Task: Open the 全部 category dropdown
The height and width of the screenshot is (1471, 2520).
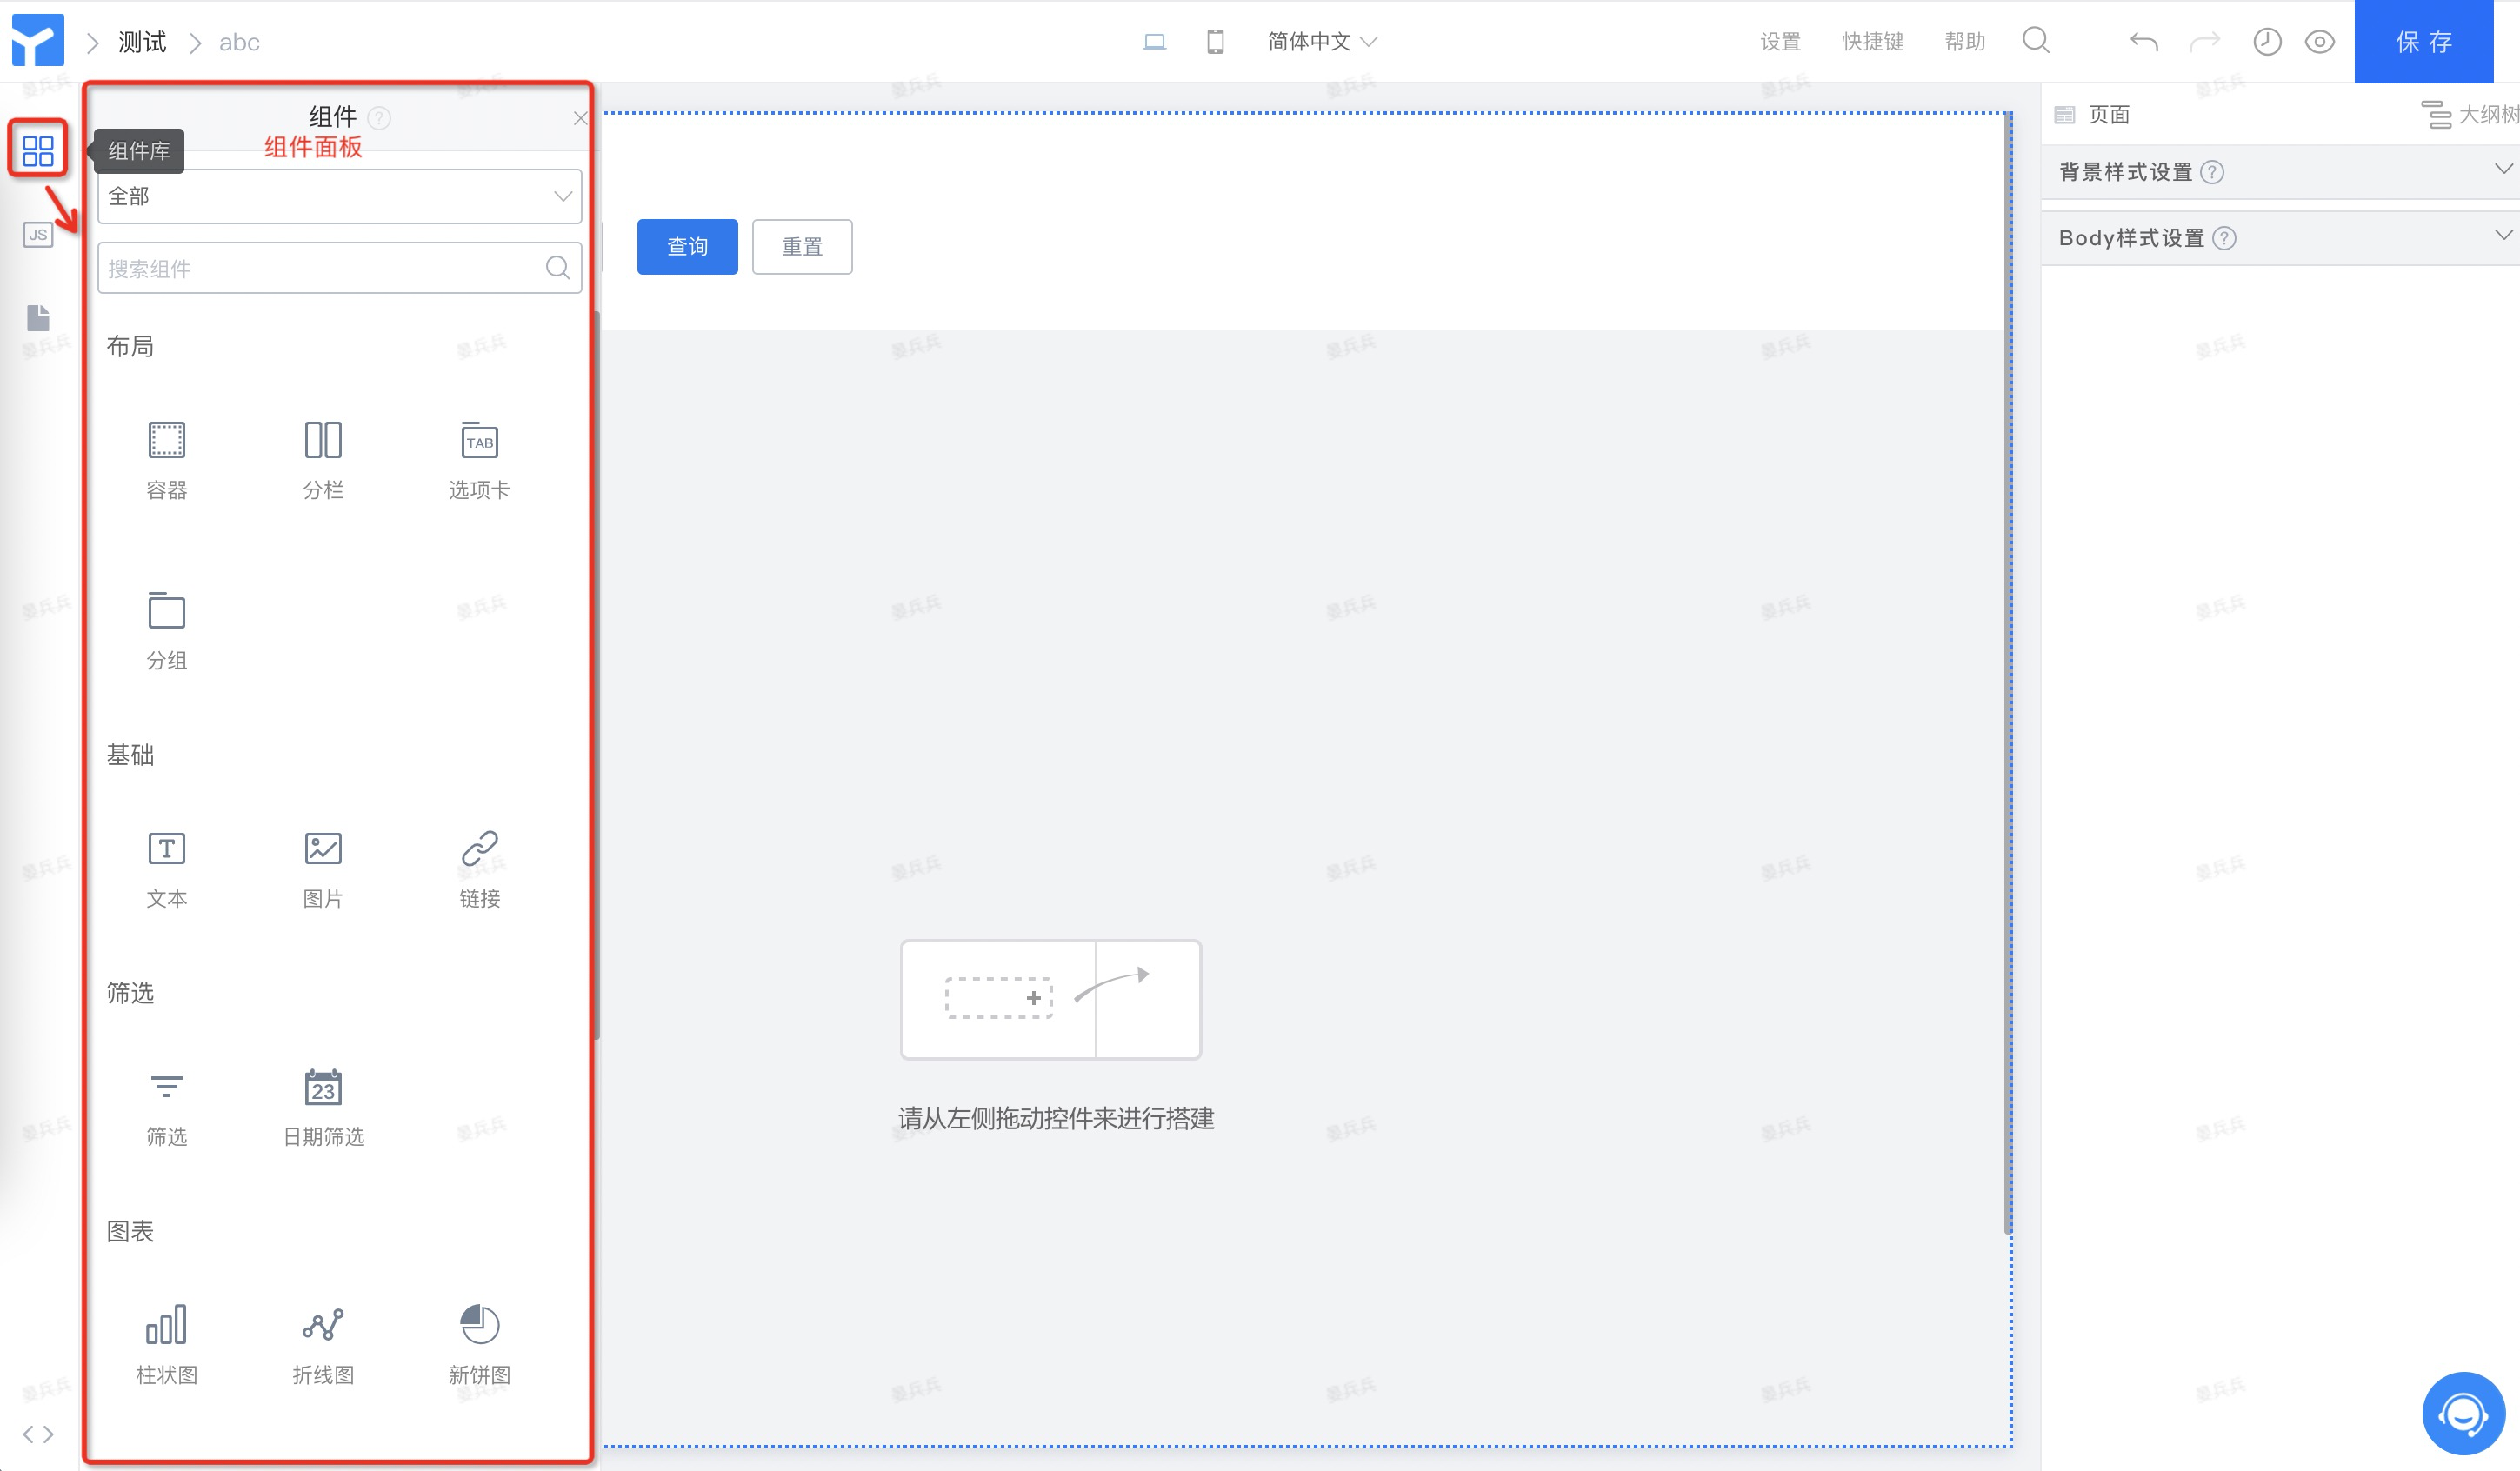Action: click(x=339, y=196)
